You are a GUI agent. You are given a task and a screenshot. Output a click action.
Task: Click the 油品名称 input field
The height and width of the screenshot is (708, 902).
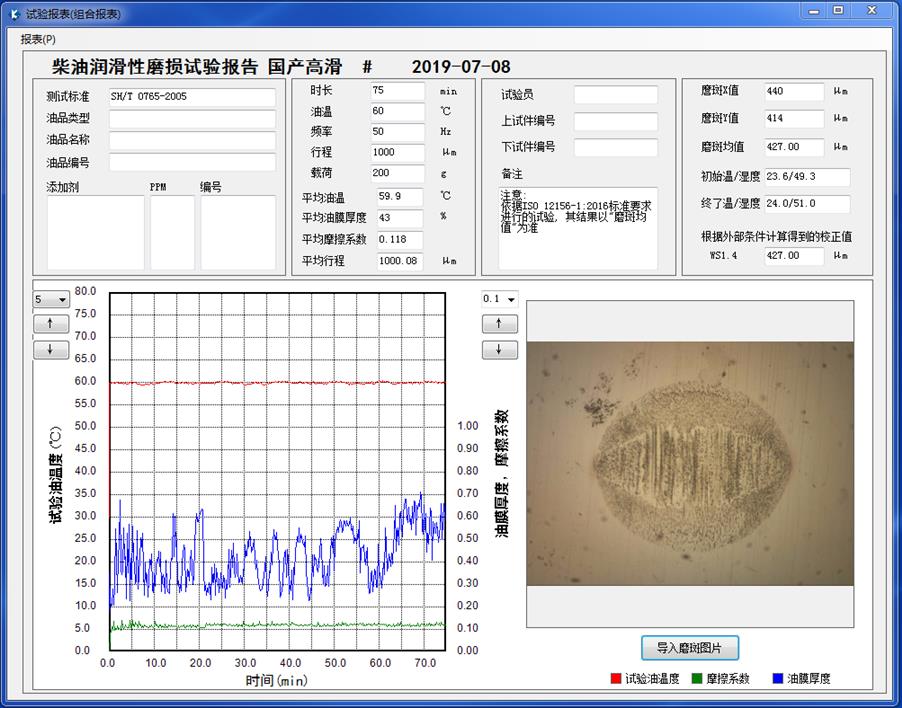click(x=192, y=140)
